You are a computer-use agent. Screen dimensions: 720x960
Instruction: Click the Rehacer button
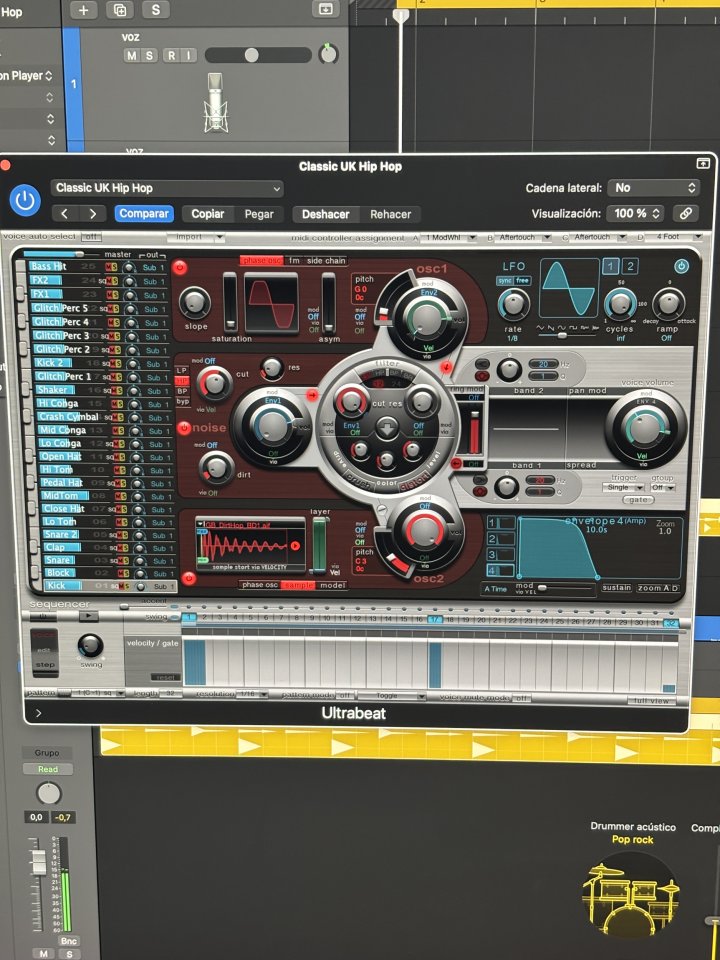click(x=390, y=214)
